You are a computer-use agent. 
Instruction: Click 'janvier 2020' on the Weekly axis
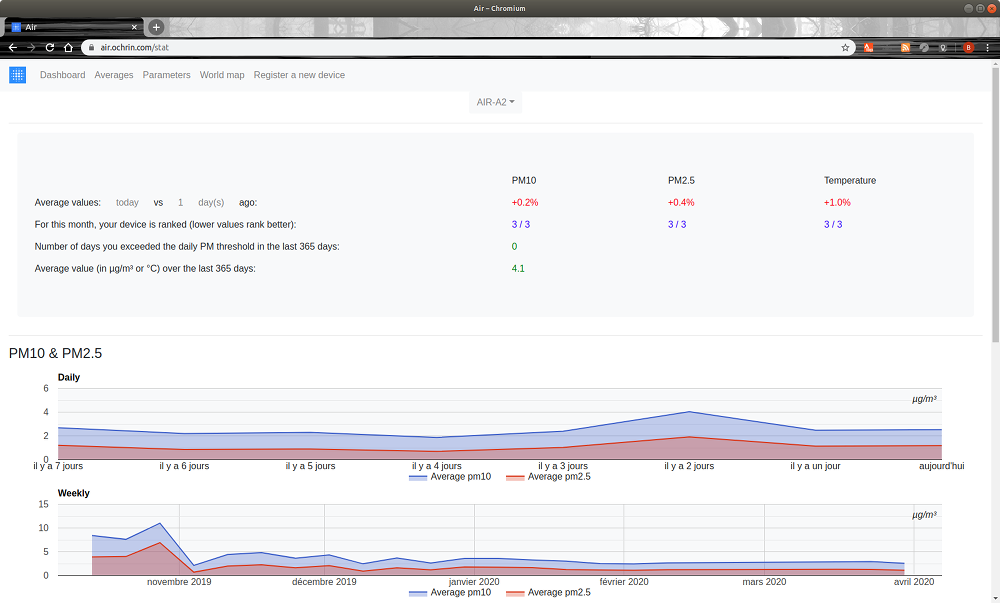pyautogui.click(x=474, y=582)
